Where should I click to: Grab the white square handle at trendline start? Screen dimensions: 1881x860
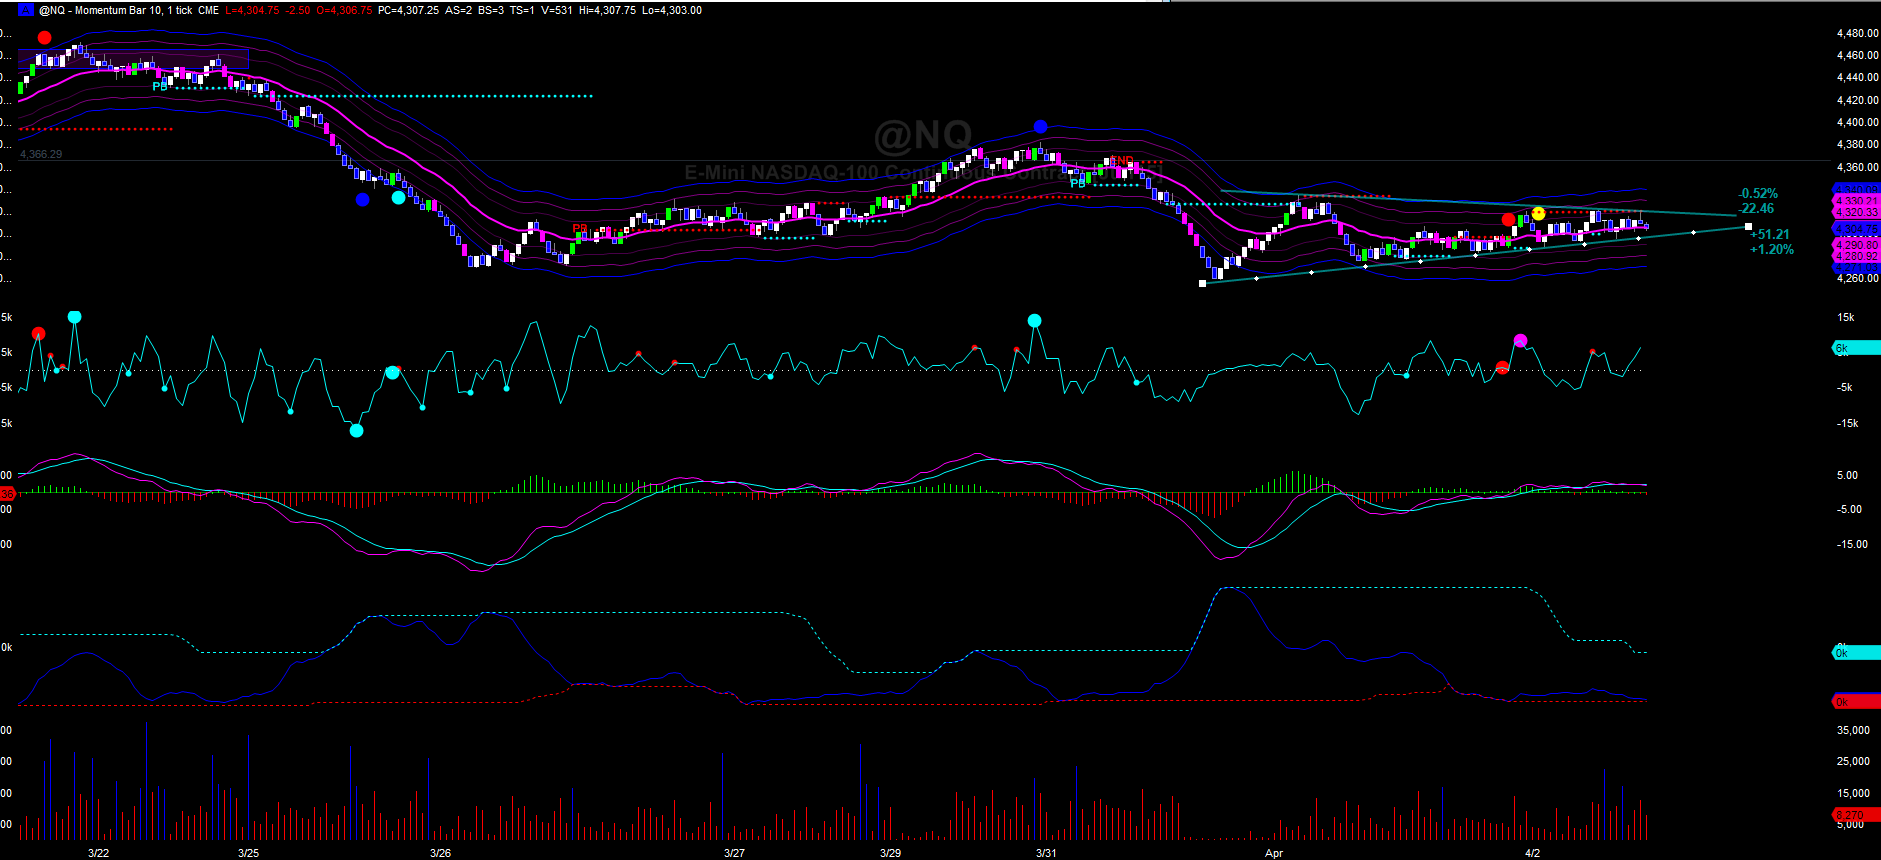pos(1203,284)
